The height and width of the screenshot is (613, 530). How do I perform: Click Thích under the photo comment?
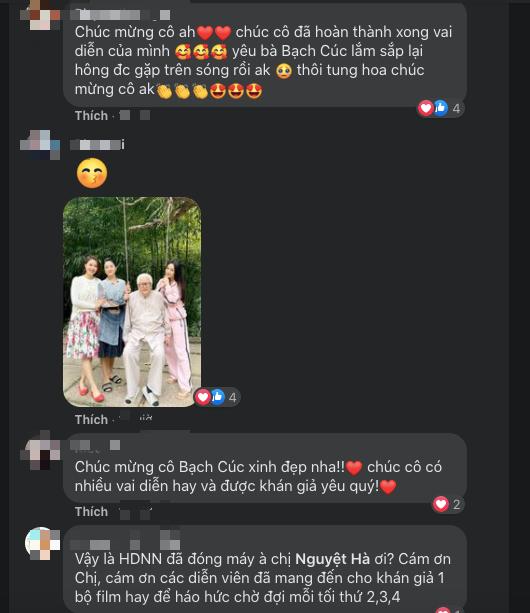[91, 419]
